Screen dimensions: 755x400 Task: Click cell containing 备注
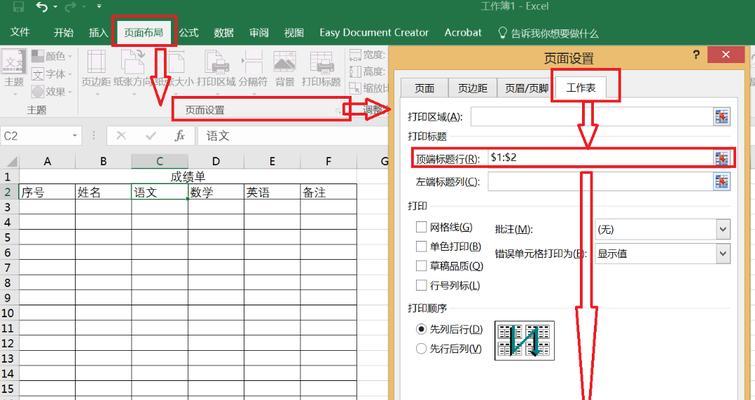[328, 192]
